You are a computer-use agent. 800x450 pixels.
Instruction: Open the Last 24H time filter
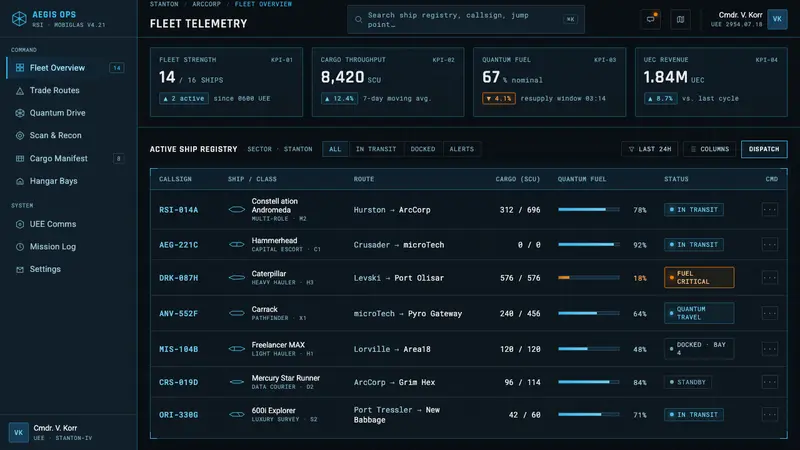pos(649,149)
